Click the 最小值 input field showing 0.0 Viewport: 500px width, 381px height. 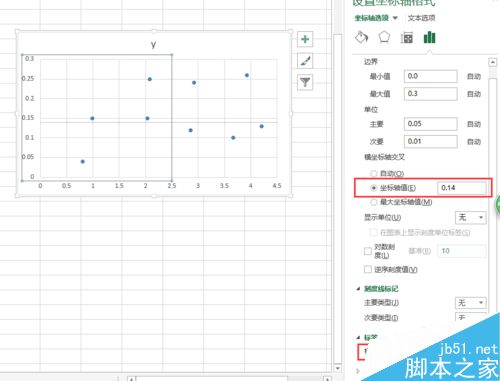tap(430, 76)
